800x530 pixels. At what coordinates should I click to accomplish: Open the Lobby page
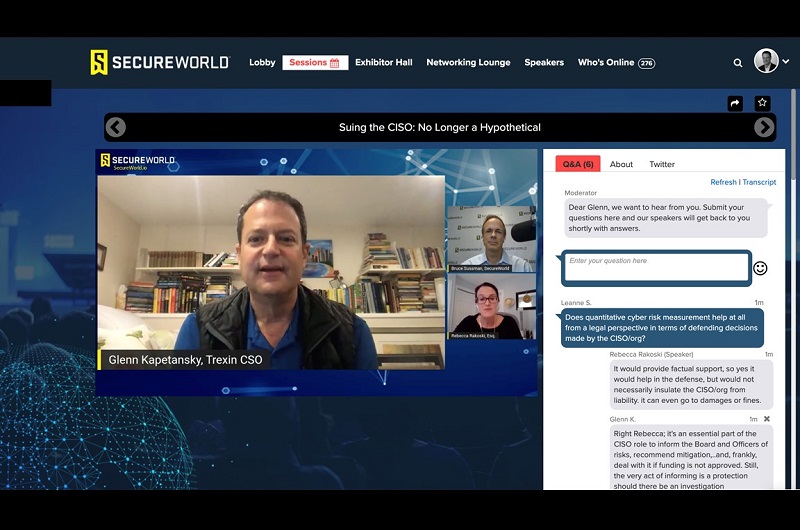262,62
